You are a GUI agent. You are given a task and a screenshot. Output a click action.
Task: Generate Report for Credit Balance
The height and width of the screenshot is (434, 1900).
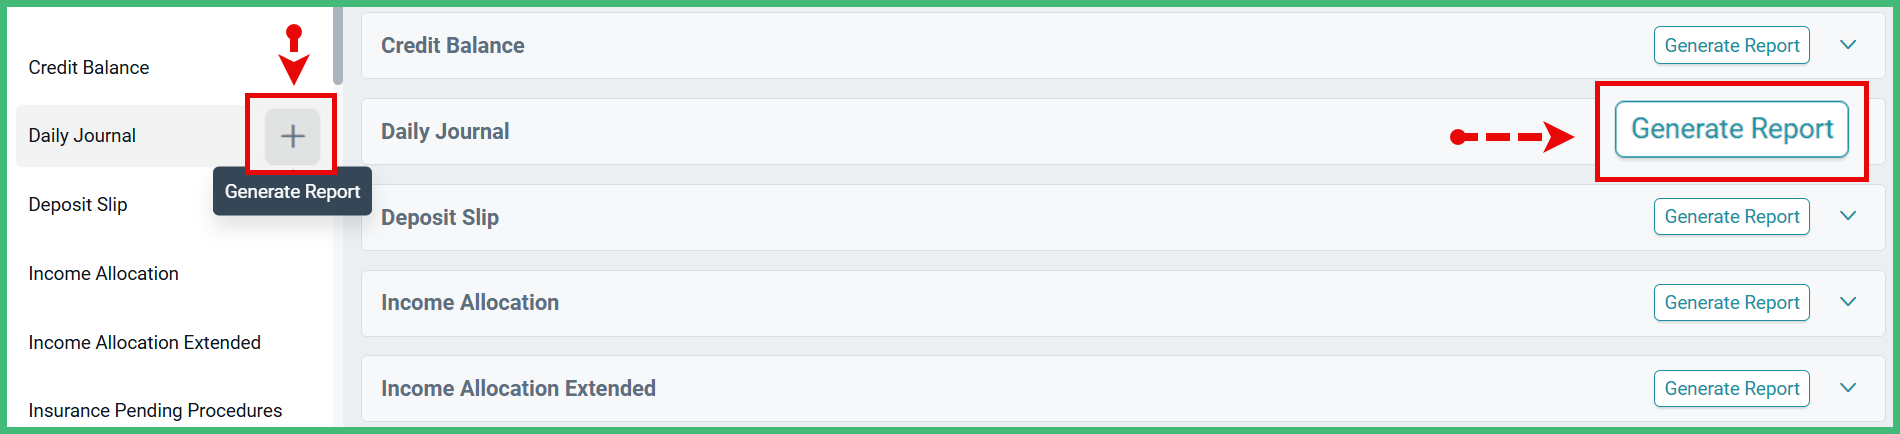1731,45
